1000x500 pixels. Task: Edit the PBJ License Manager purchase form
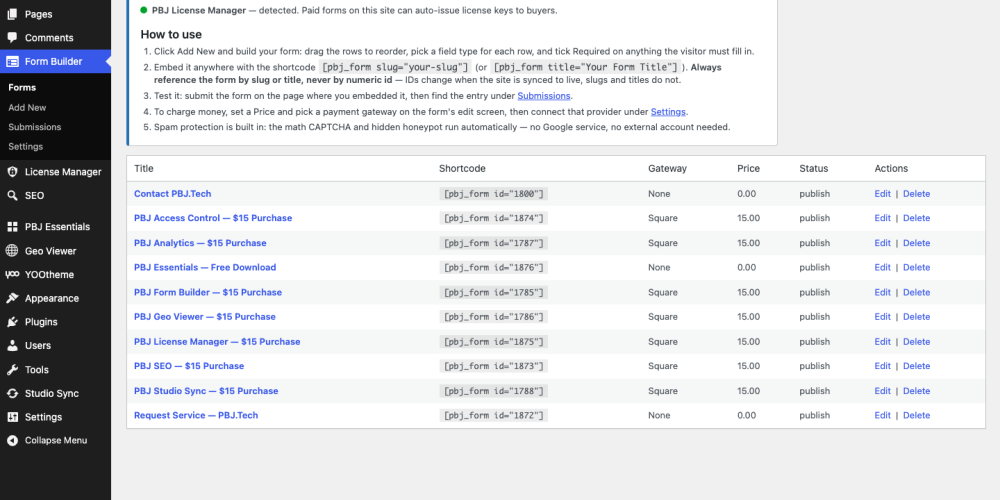pyautogui.click(x=882, y=342)
